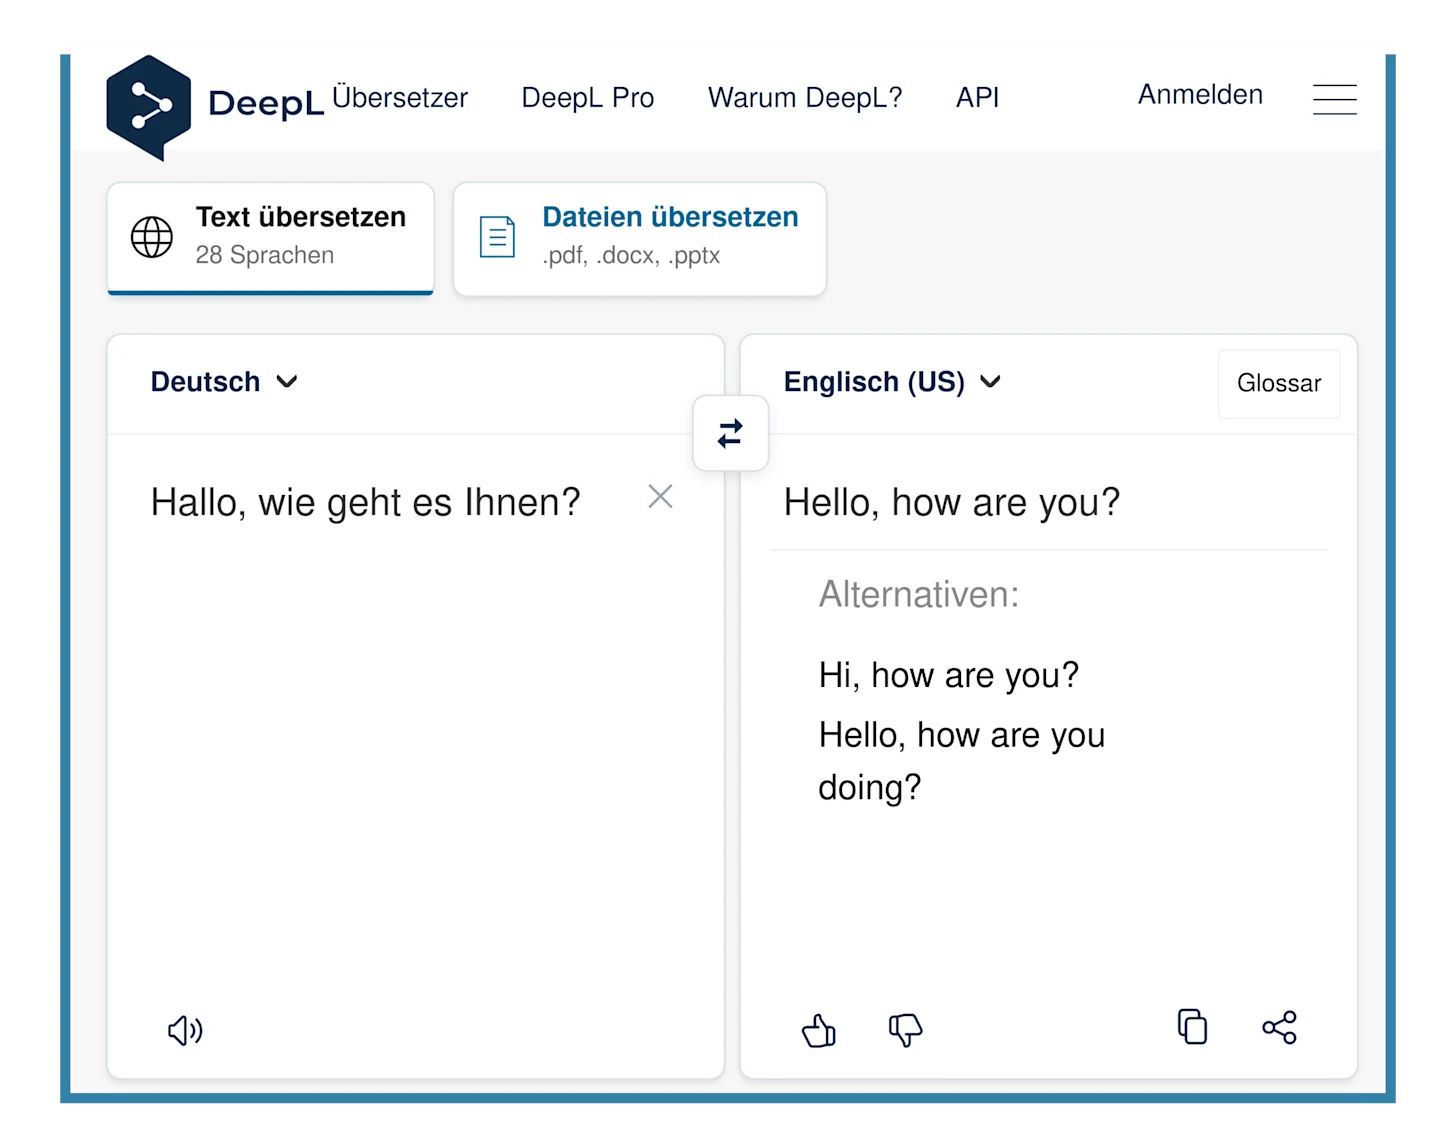Open the Glossar button
The width and height of the screenshot is (1456, 1137).
[1279, 383]
